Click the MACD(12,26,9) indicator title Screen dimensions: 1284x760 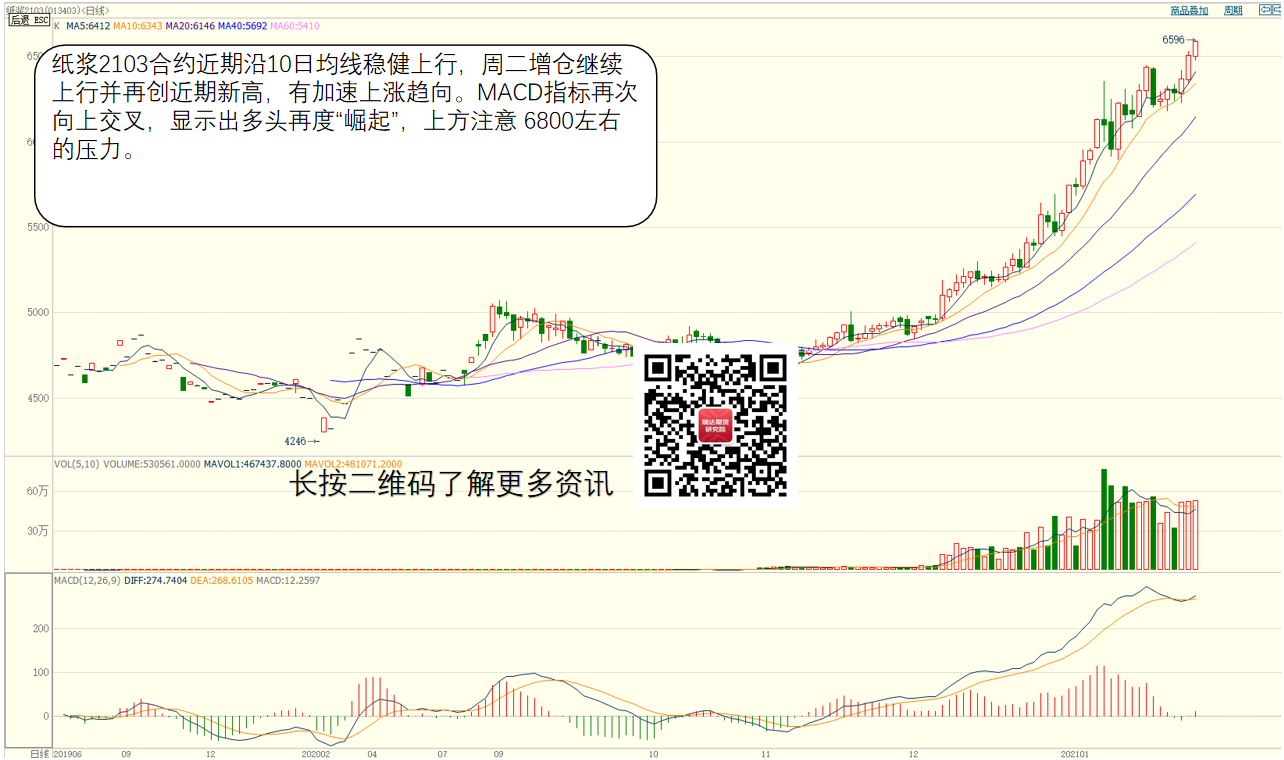(87, 580)
